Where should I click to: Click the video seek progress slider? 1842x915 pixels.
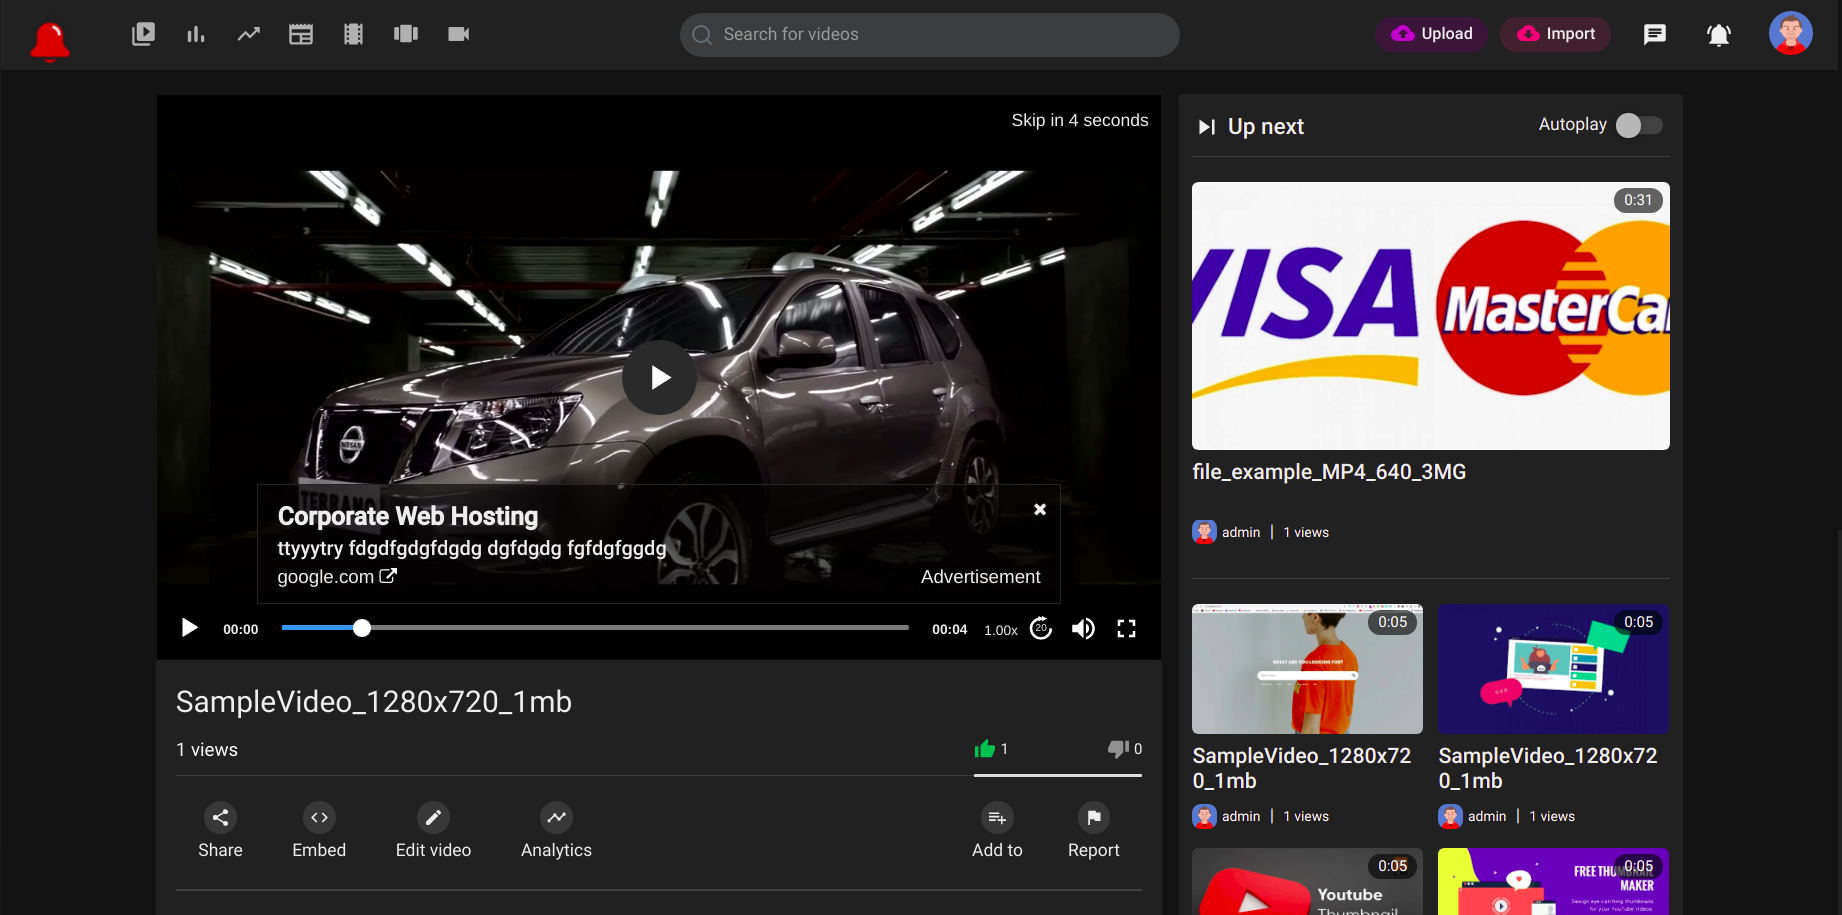595,628
